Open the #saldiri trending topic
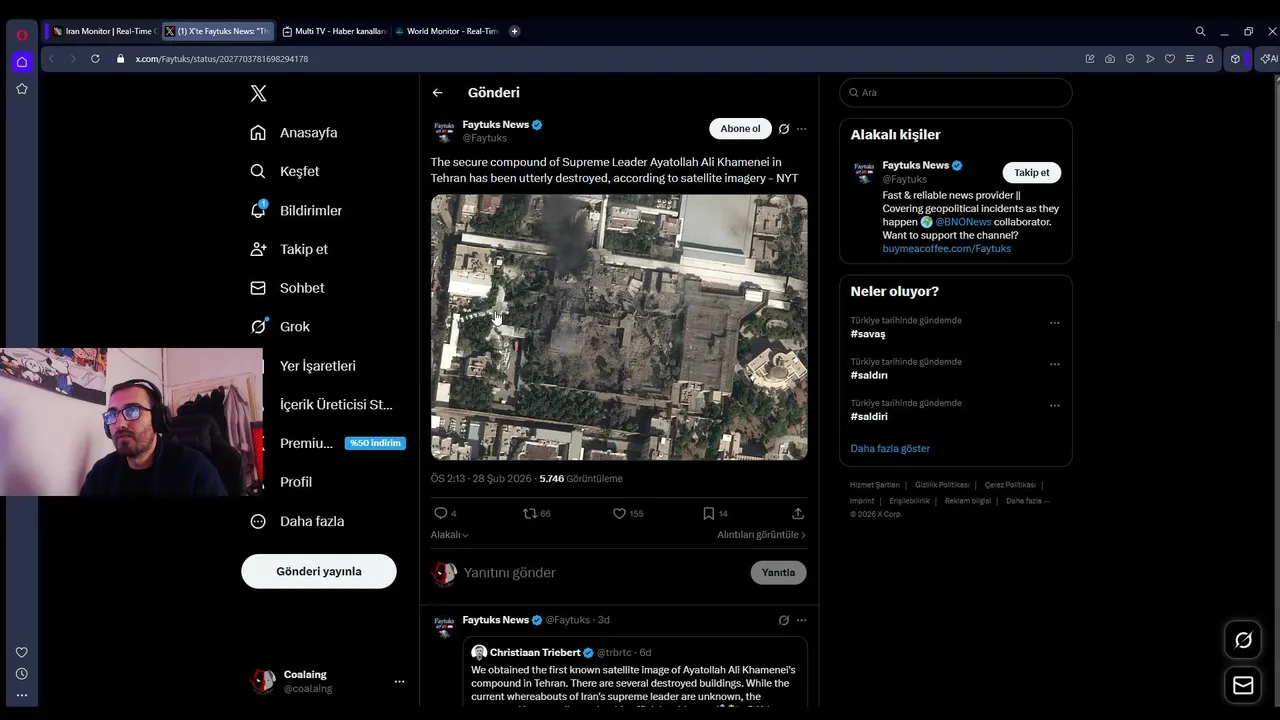This screenshot has height=720, width=1280. click(x=869, y=416)
